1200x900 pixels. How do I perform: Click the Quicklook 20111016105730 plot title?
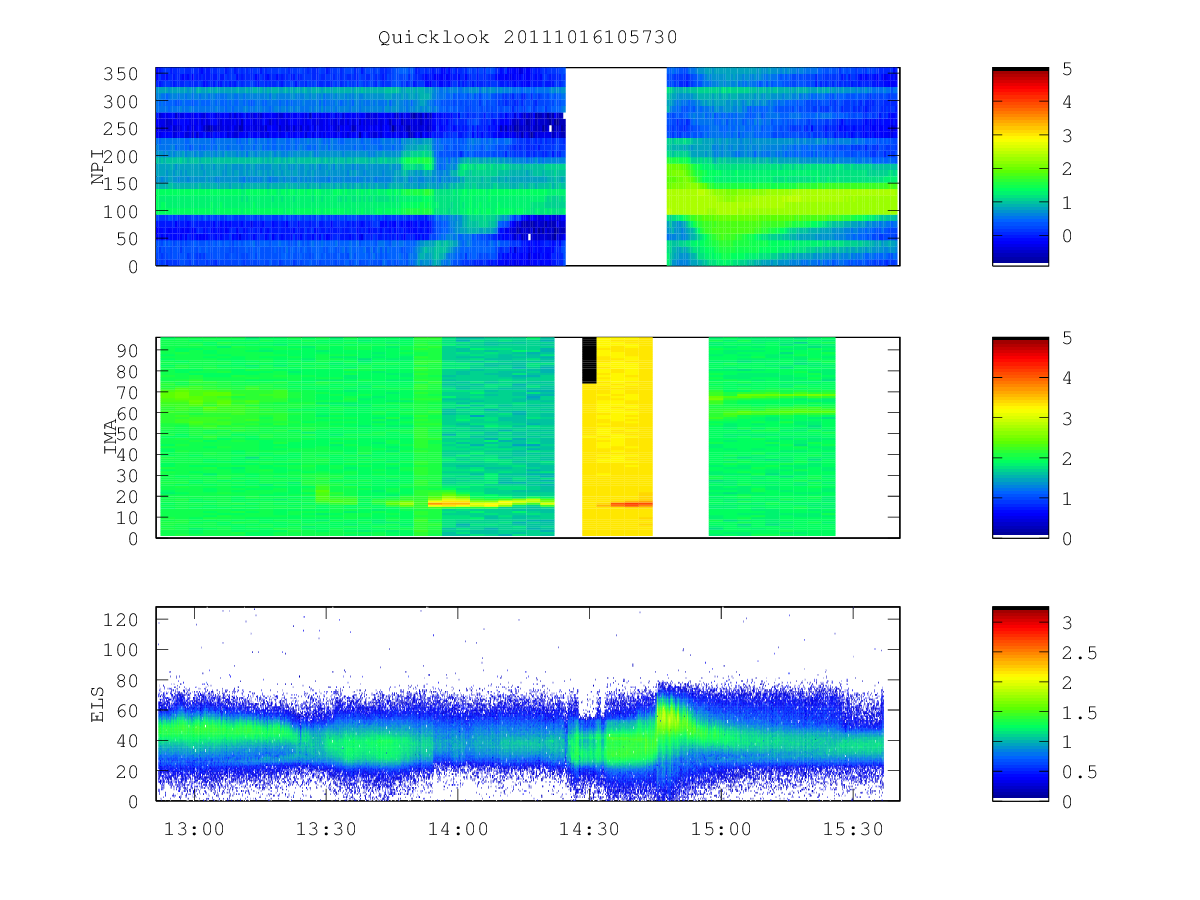click(528, 38)
